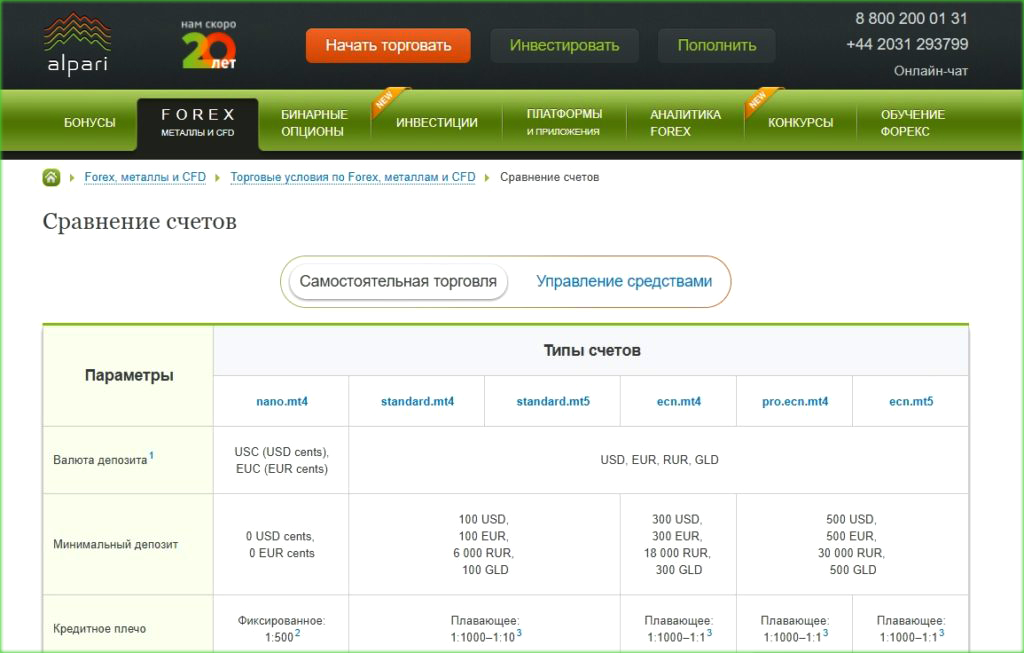This screenshot has height=653, width=1024.
Task: Open the nano.mt4 account details
Action: tap(280, 401)
